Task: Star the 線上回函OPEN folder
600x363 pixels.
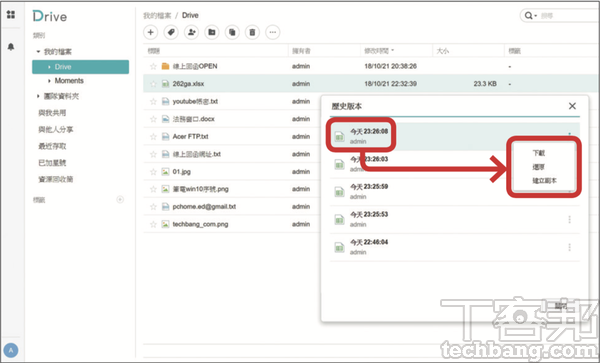Action: [x=153, y=67]
